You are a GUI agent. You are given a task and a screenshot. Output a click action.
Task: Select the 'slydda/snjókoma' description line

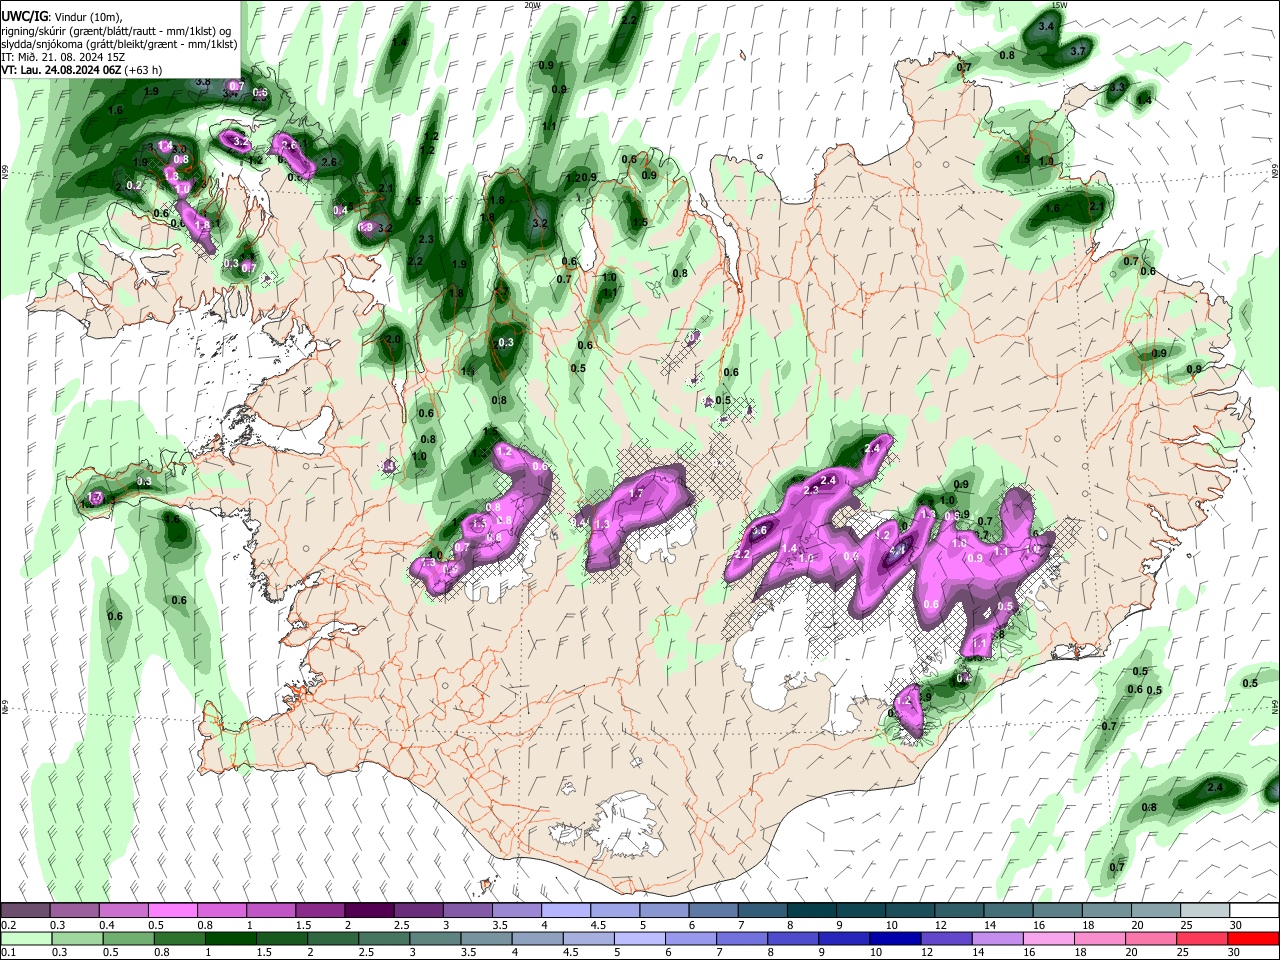(119, 44)
